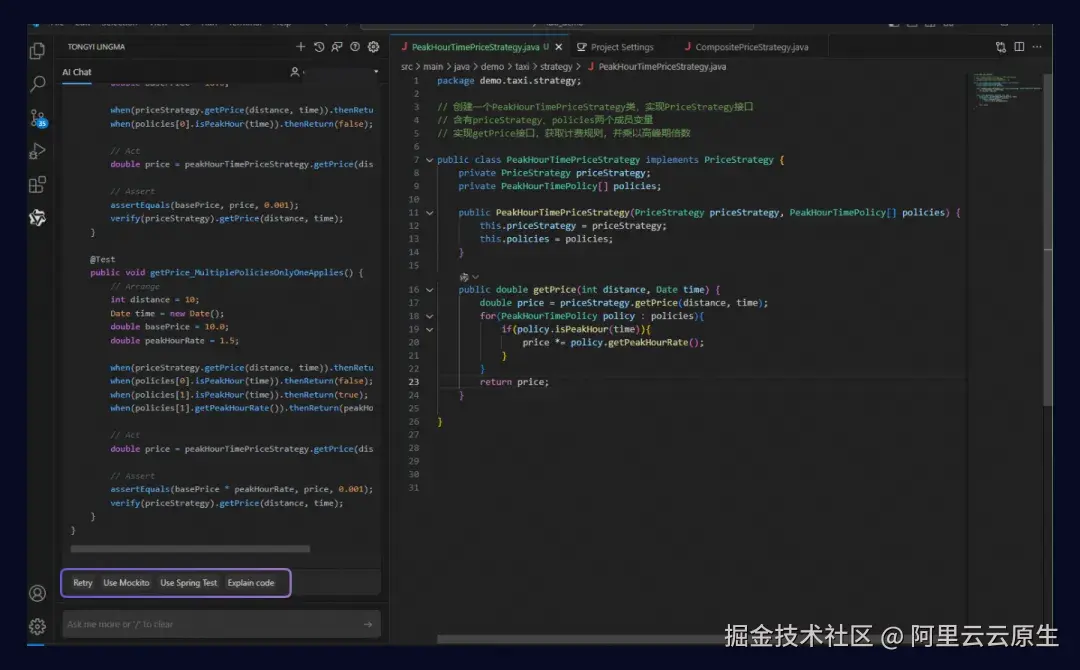Open the compare changes icon in editor toolbar
1080x670 pixels.
(x=1001, y=47)
